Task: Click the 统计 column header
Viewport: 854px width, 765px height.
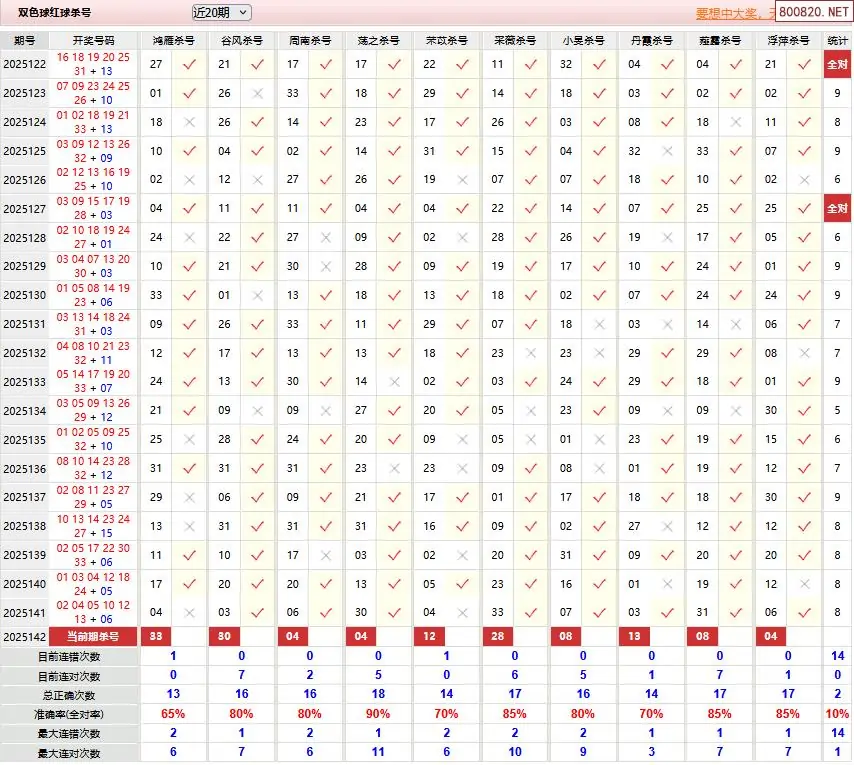Action: [837, 41]
